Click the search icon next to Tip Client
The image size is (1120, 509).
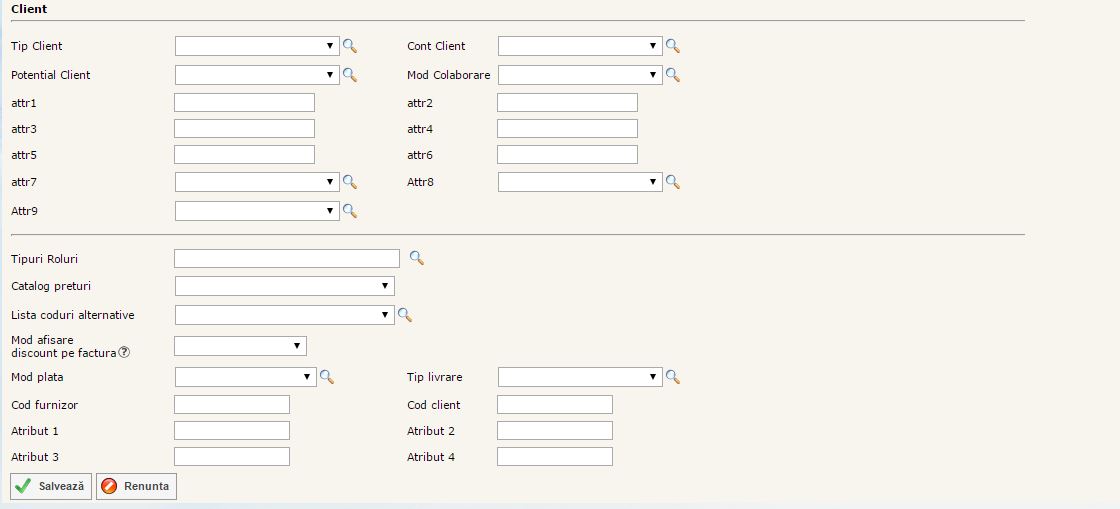pyautogui.click(x=350, y=46)
